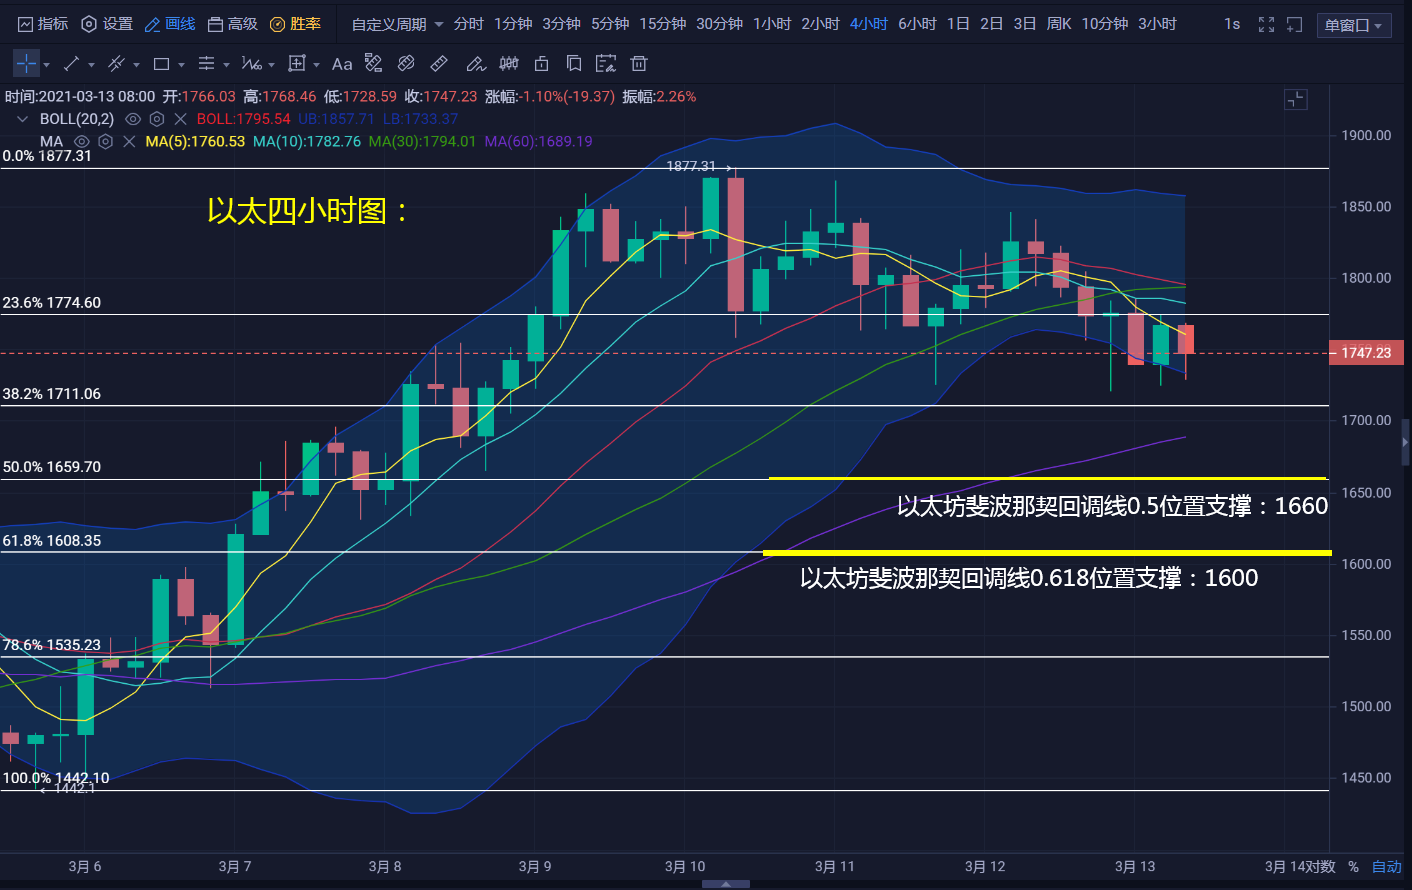
Task: Toggle BOLL indicator visibility eye
Action: (x=132, y=119)
